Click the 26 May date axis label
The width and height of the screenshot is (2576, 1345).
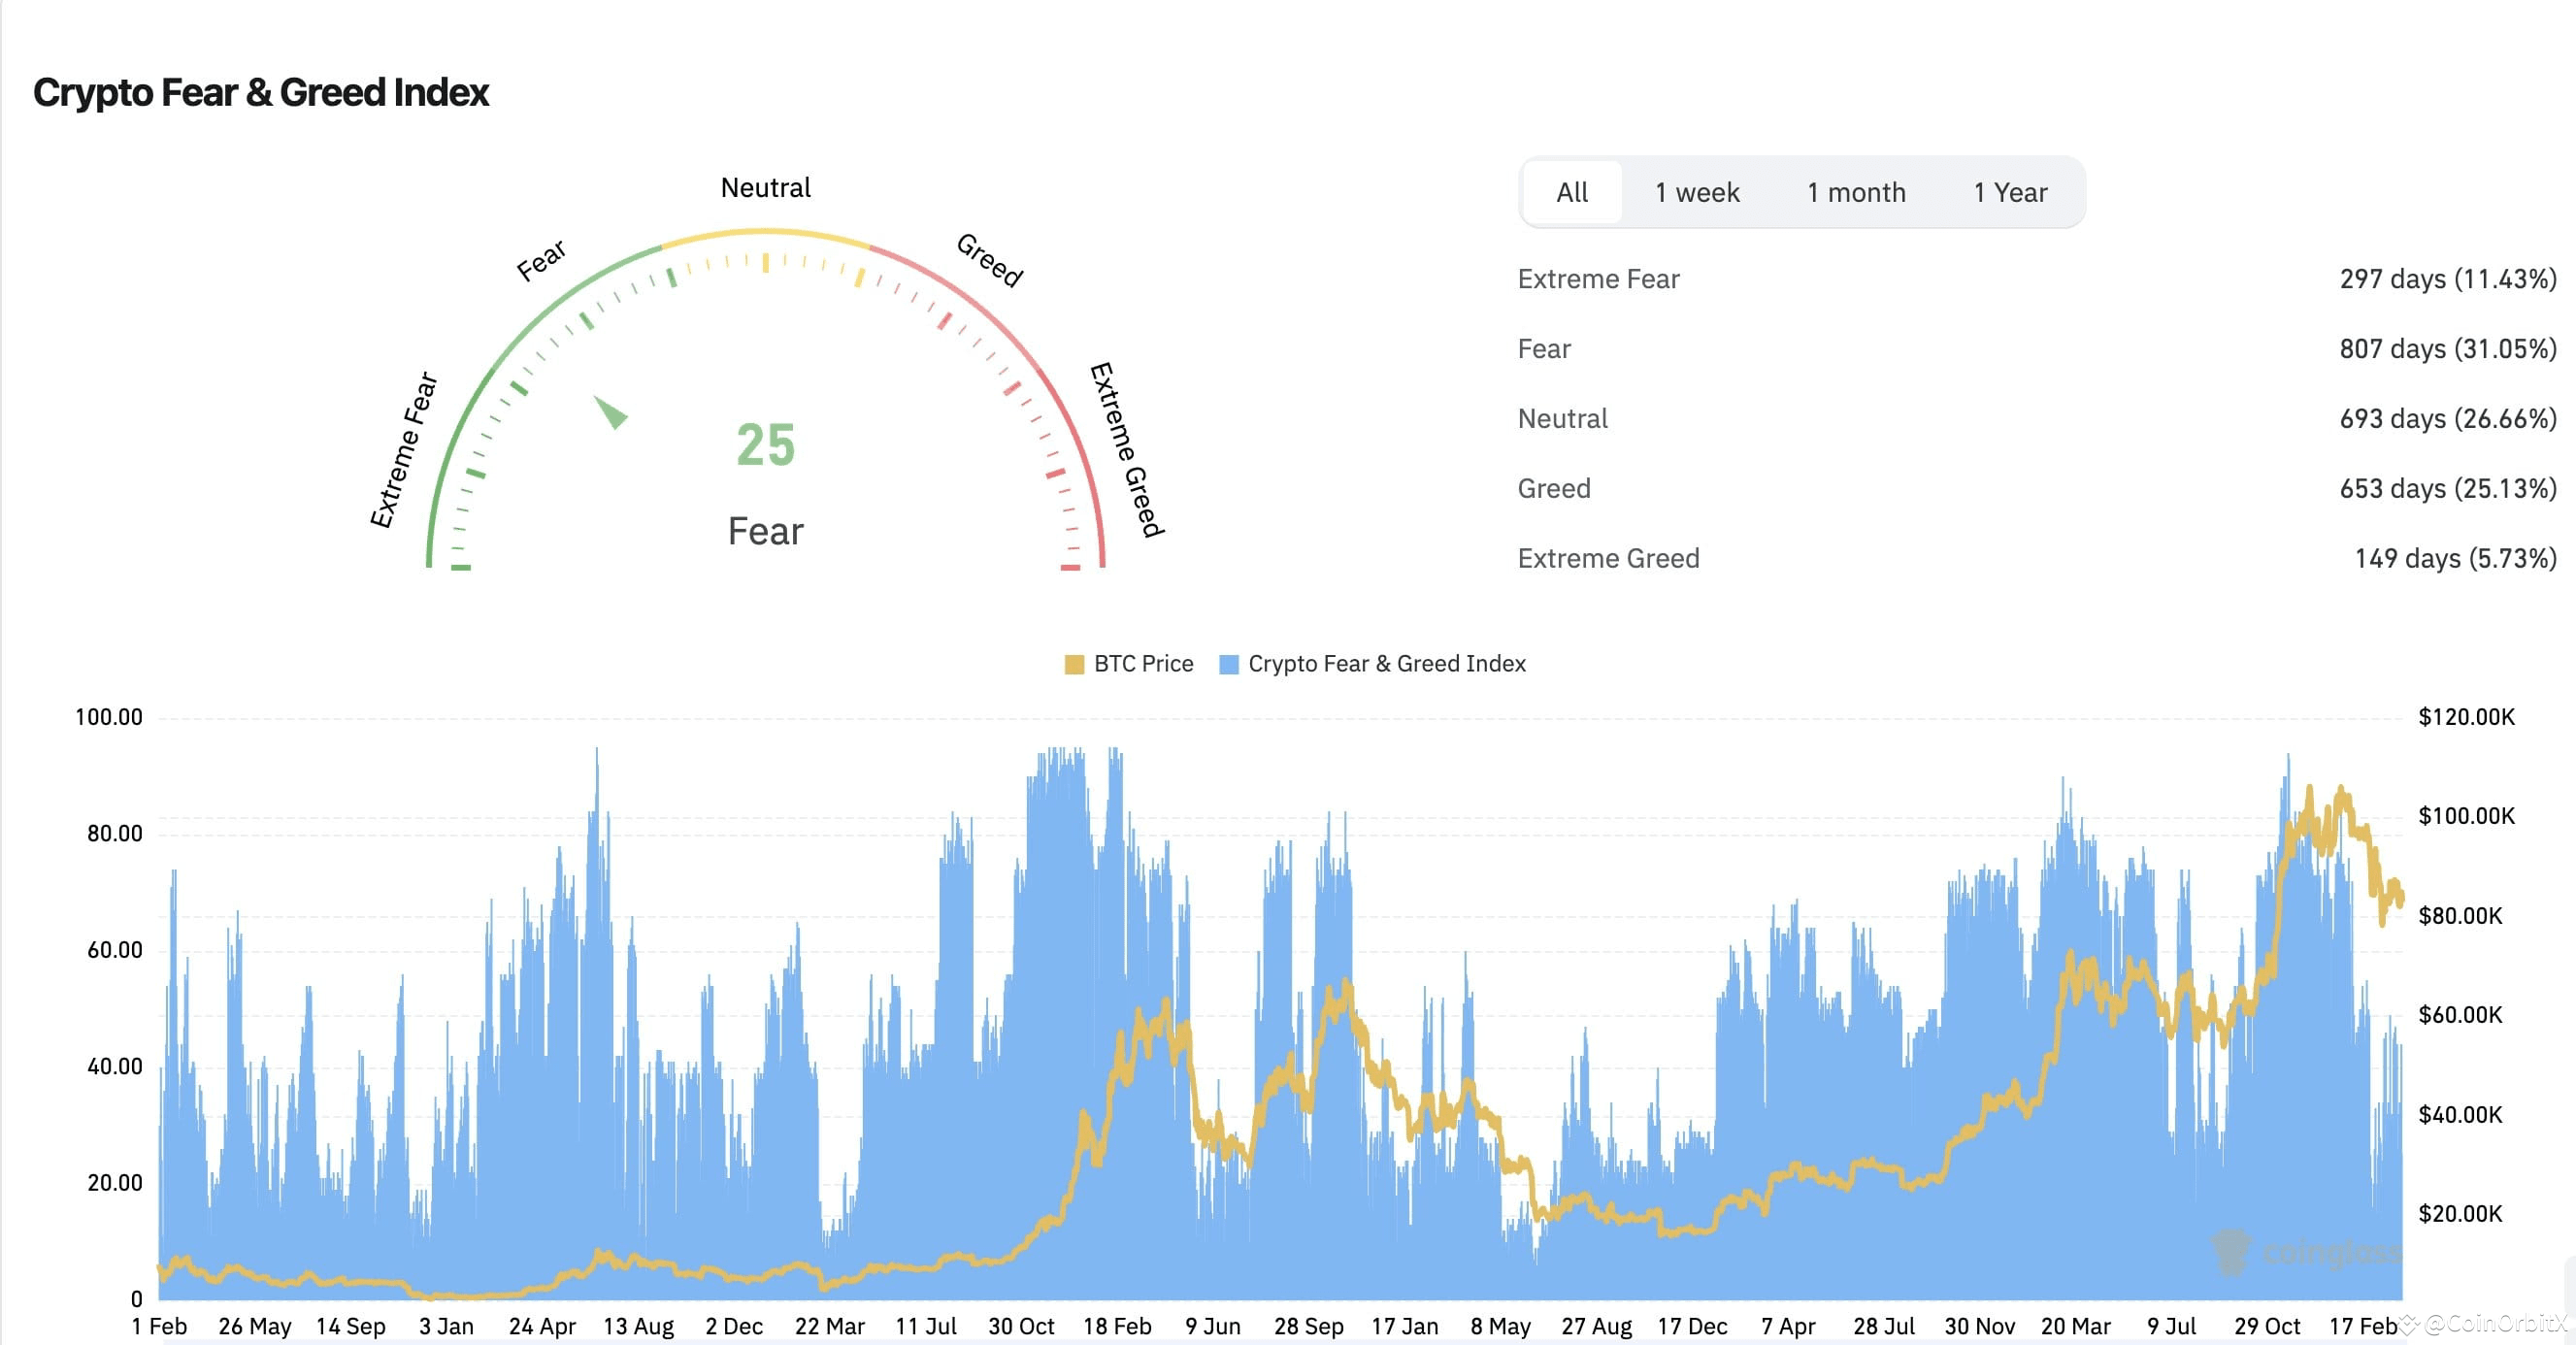tap(255, 1327)
